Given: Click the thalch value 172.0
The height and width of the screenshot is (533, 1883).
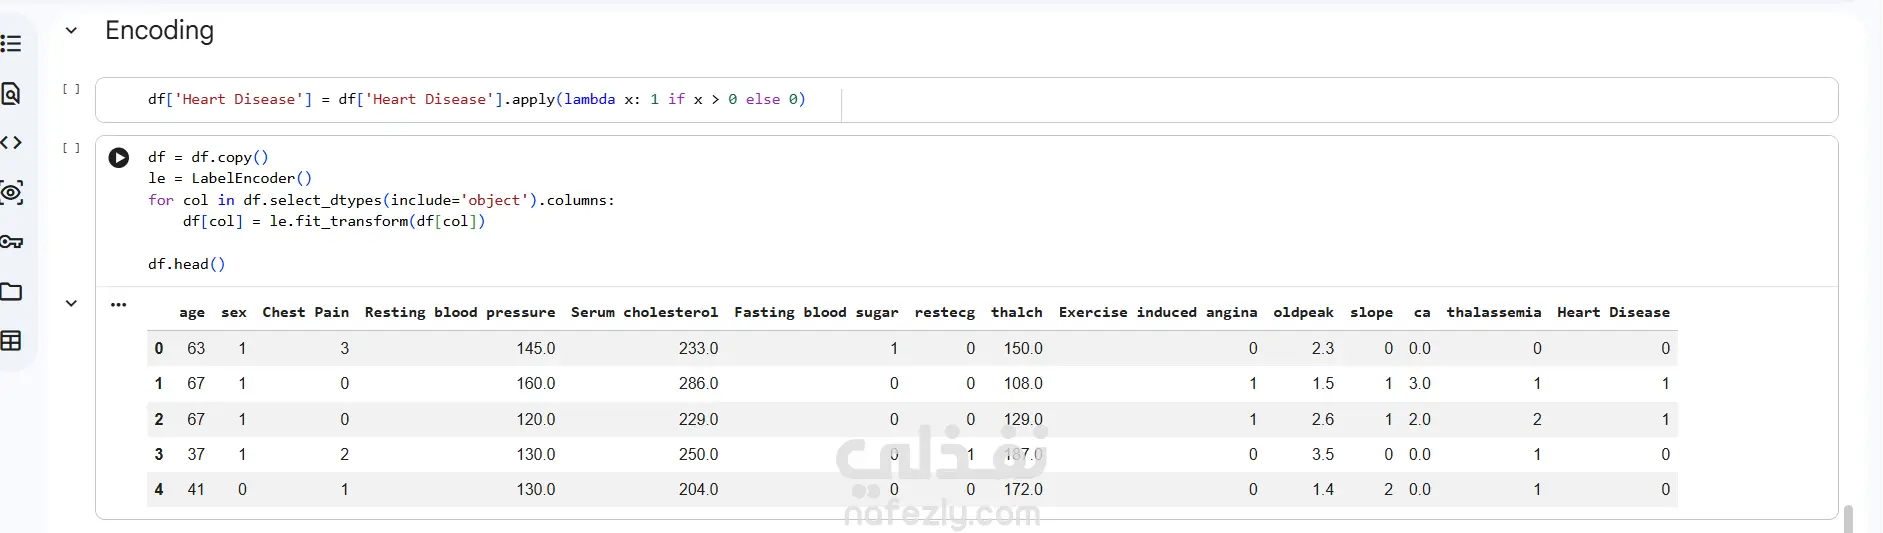Looking at the screenshot, I should [x=1023, y=490].
